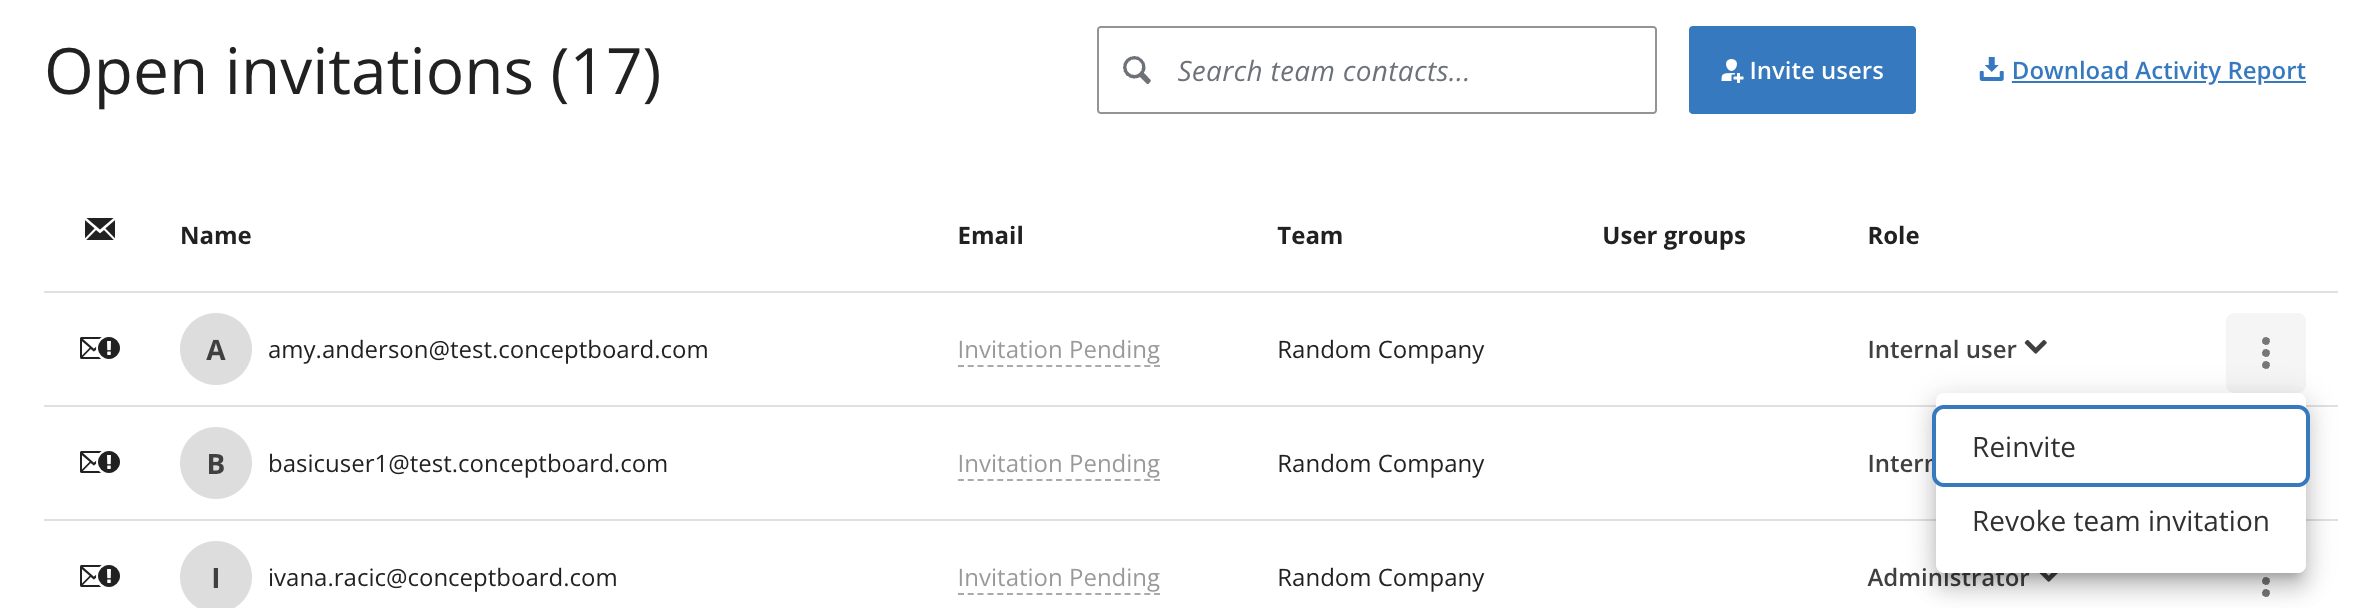2372x608 pixels.
Task: Click avatar B for basicuser1
Action: click(x=216, y=463)
